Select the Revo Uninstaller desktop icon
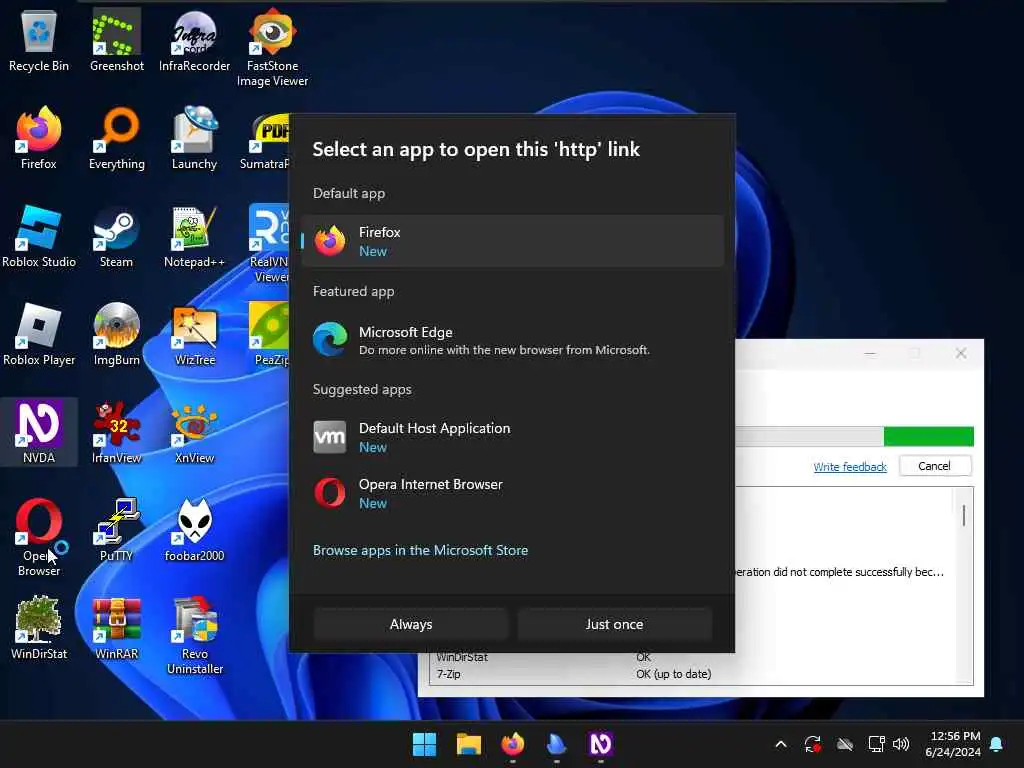Screen dimensions: 1024x768 (x=194, y=636)
